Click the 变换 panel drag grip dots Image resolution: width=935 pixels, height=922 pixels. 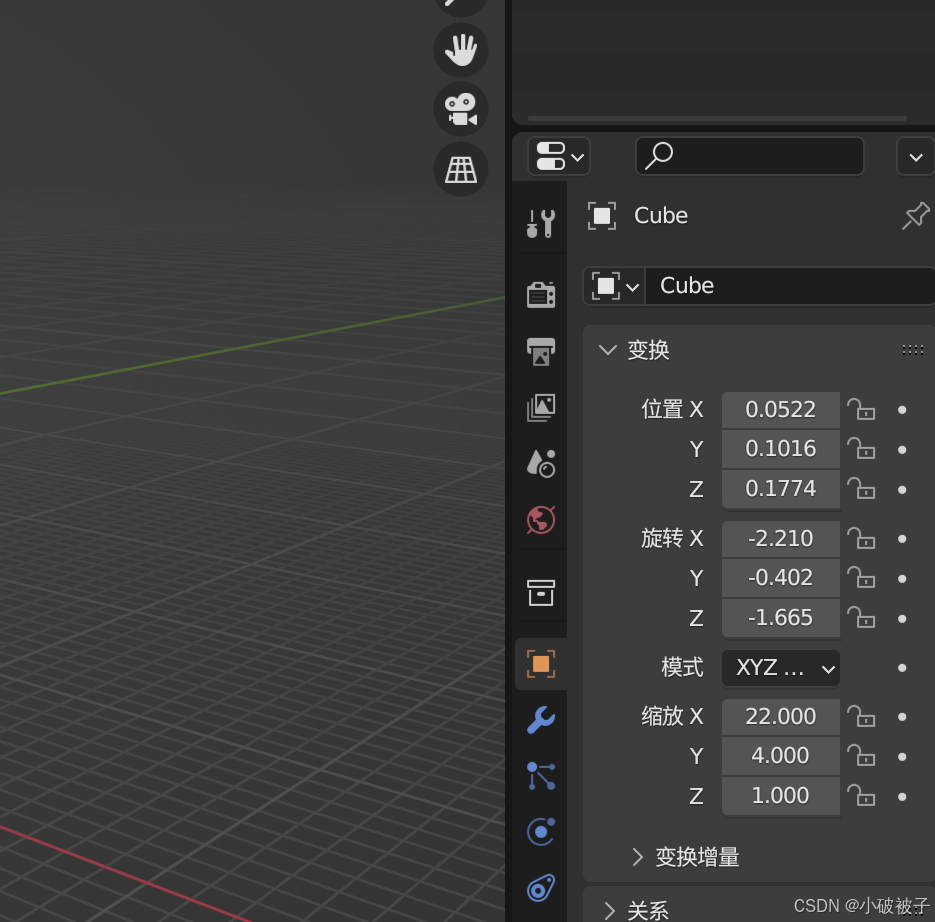tap(912, 350)
